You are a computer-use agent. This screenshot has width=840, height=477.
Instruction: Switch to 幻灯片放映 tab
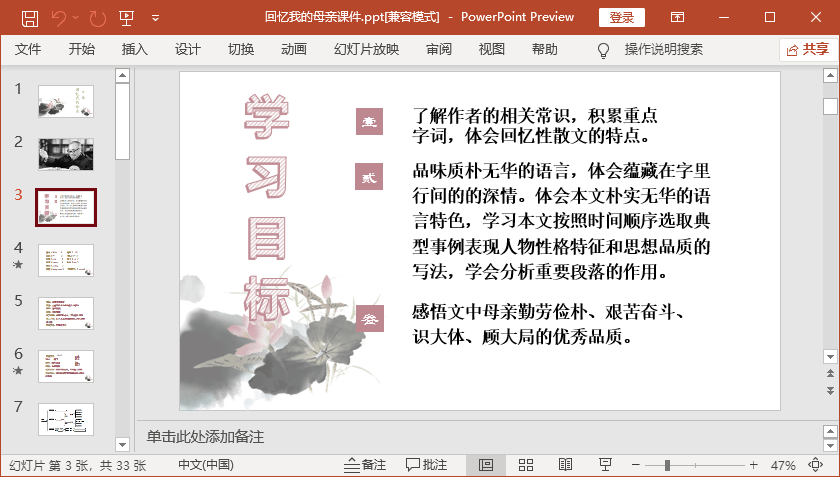(366, 49)
